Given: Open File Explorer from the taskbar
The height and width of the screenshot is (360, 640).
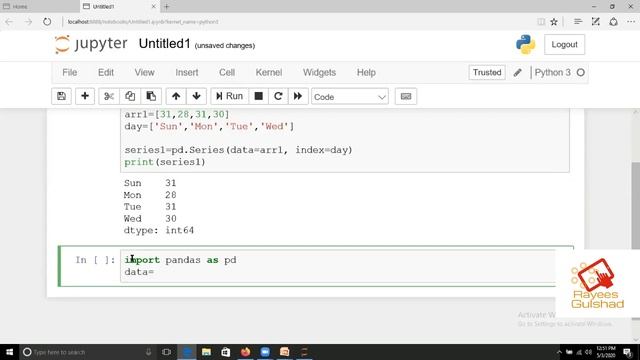Looking at the screenshot, I should (x=206, y=352).
